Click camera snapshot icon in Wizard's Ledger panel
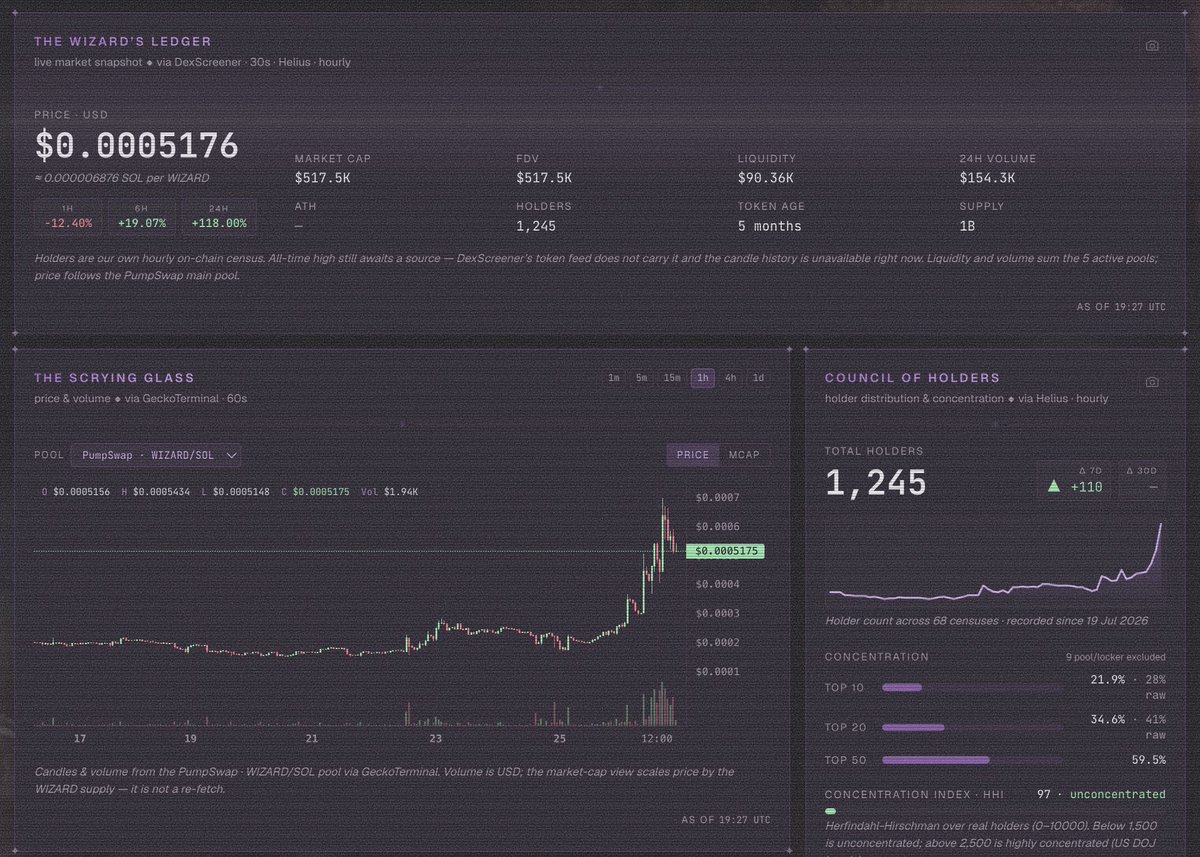Viewport: 1200px width, 857px height. [x=1152, y=46]
